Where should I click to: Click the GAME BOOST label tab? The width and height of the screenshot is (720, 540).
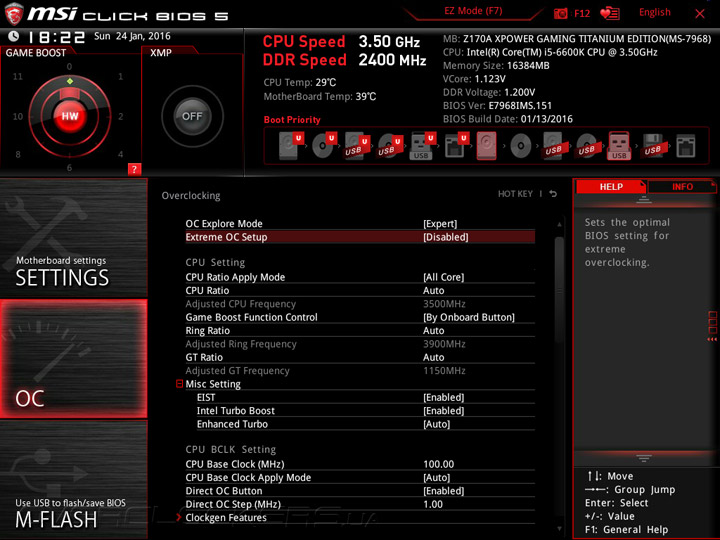[36, 53]
